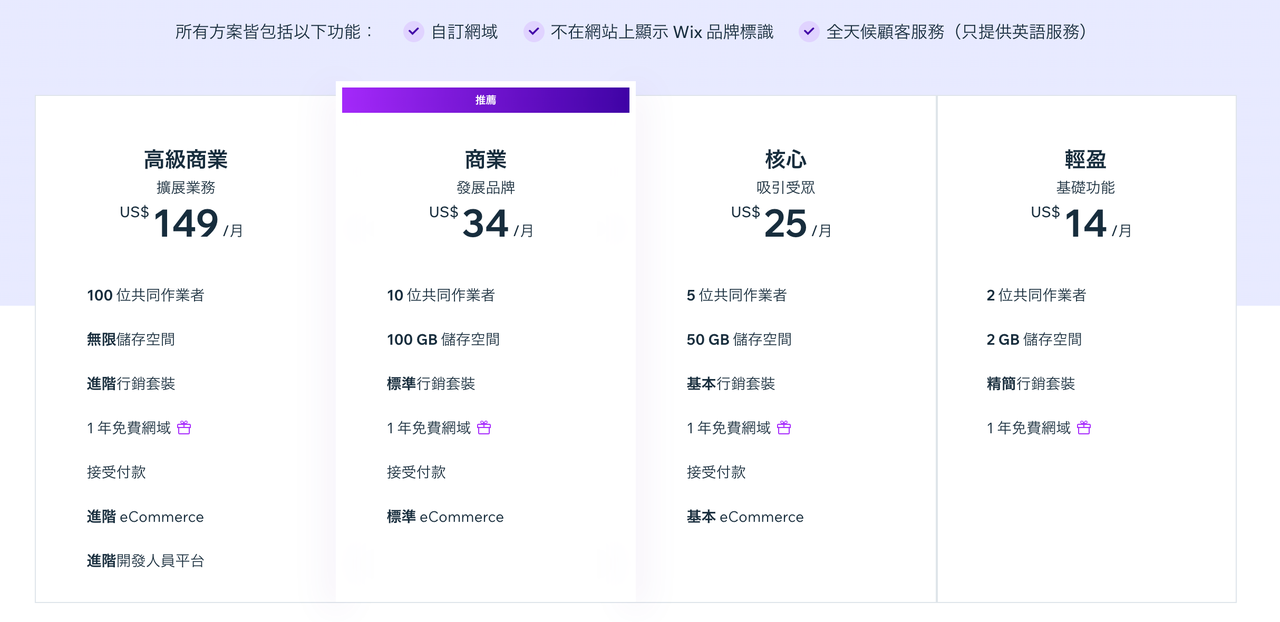Viewport: 1280px width, 622px height.
Task: Click the gift icon in the 核心 plan
Action: 785,427
